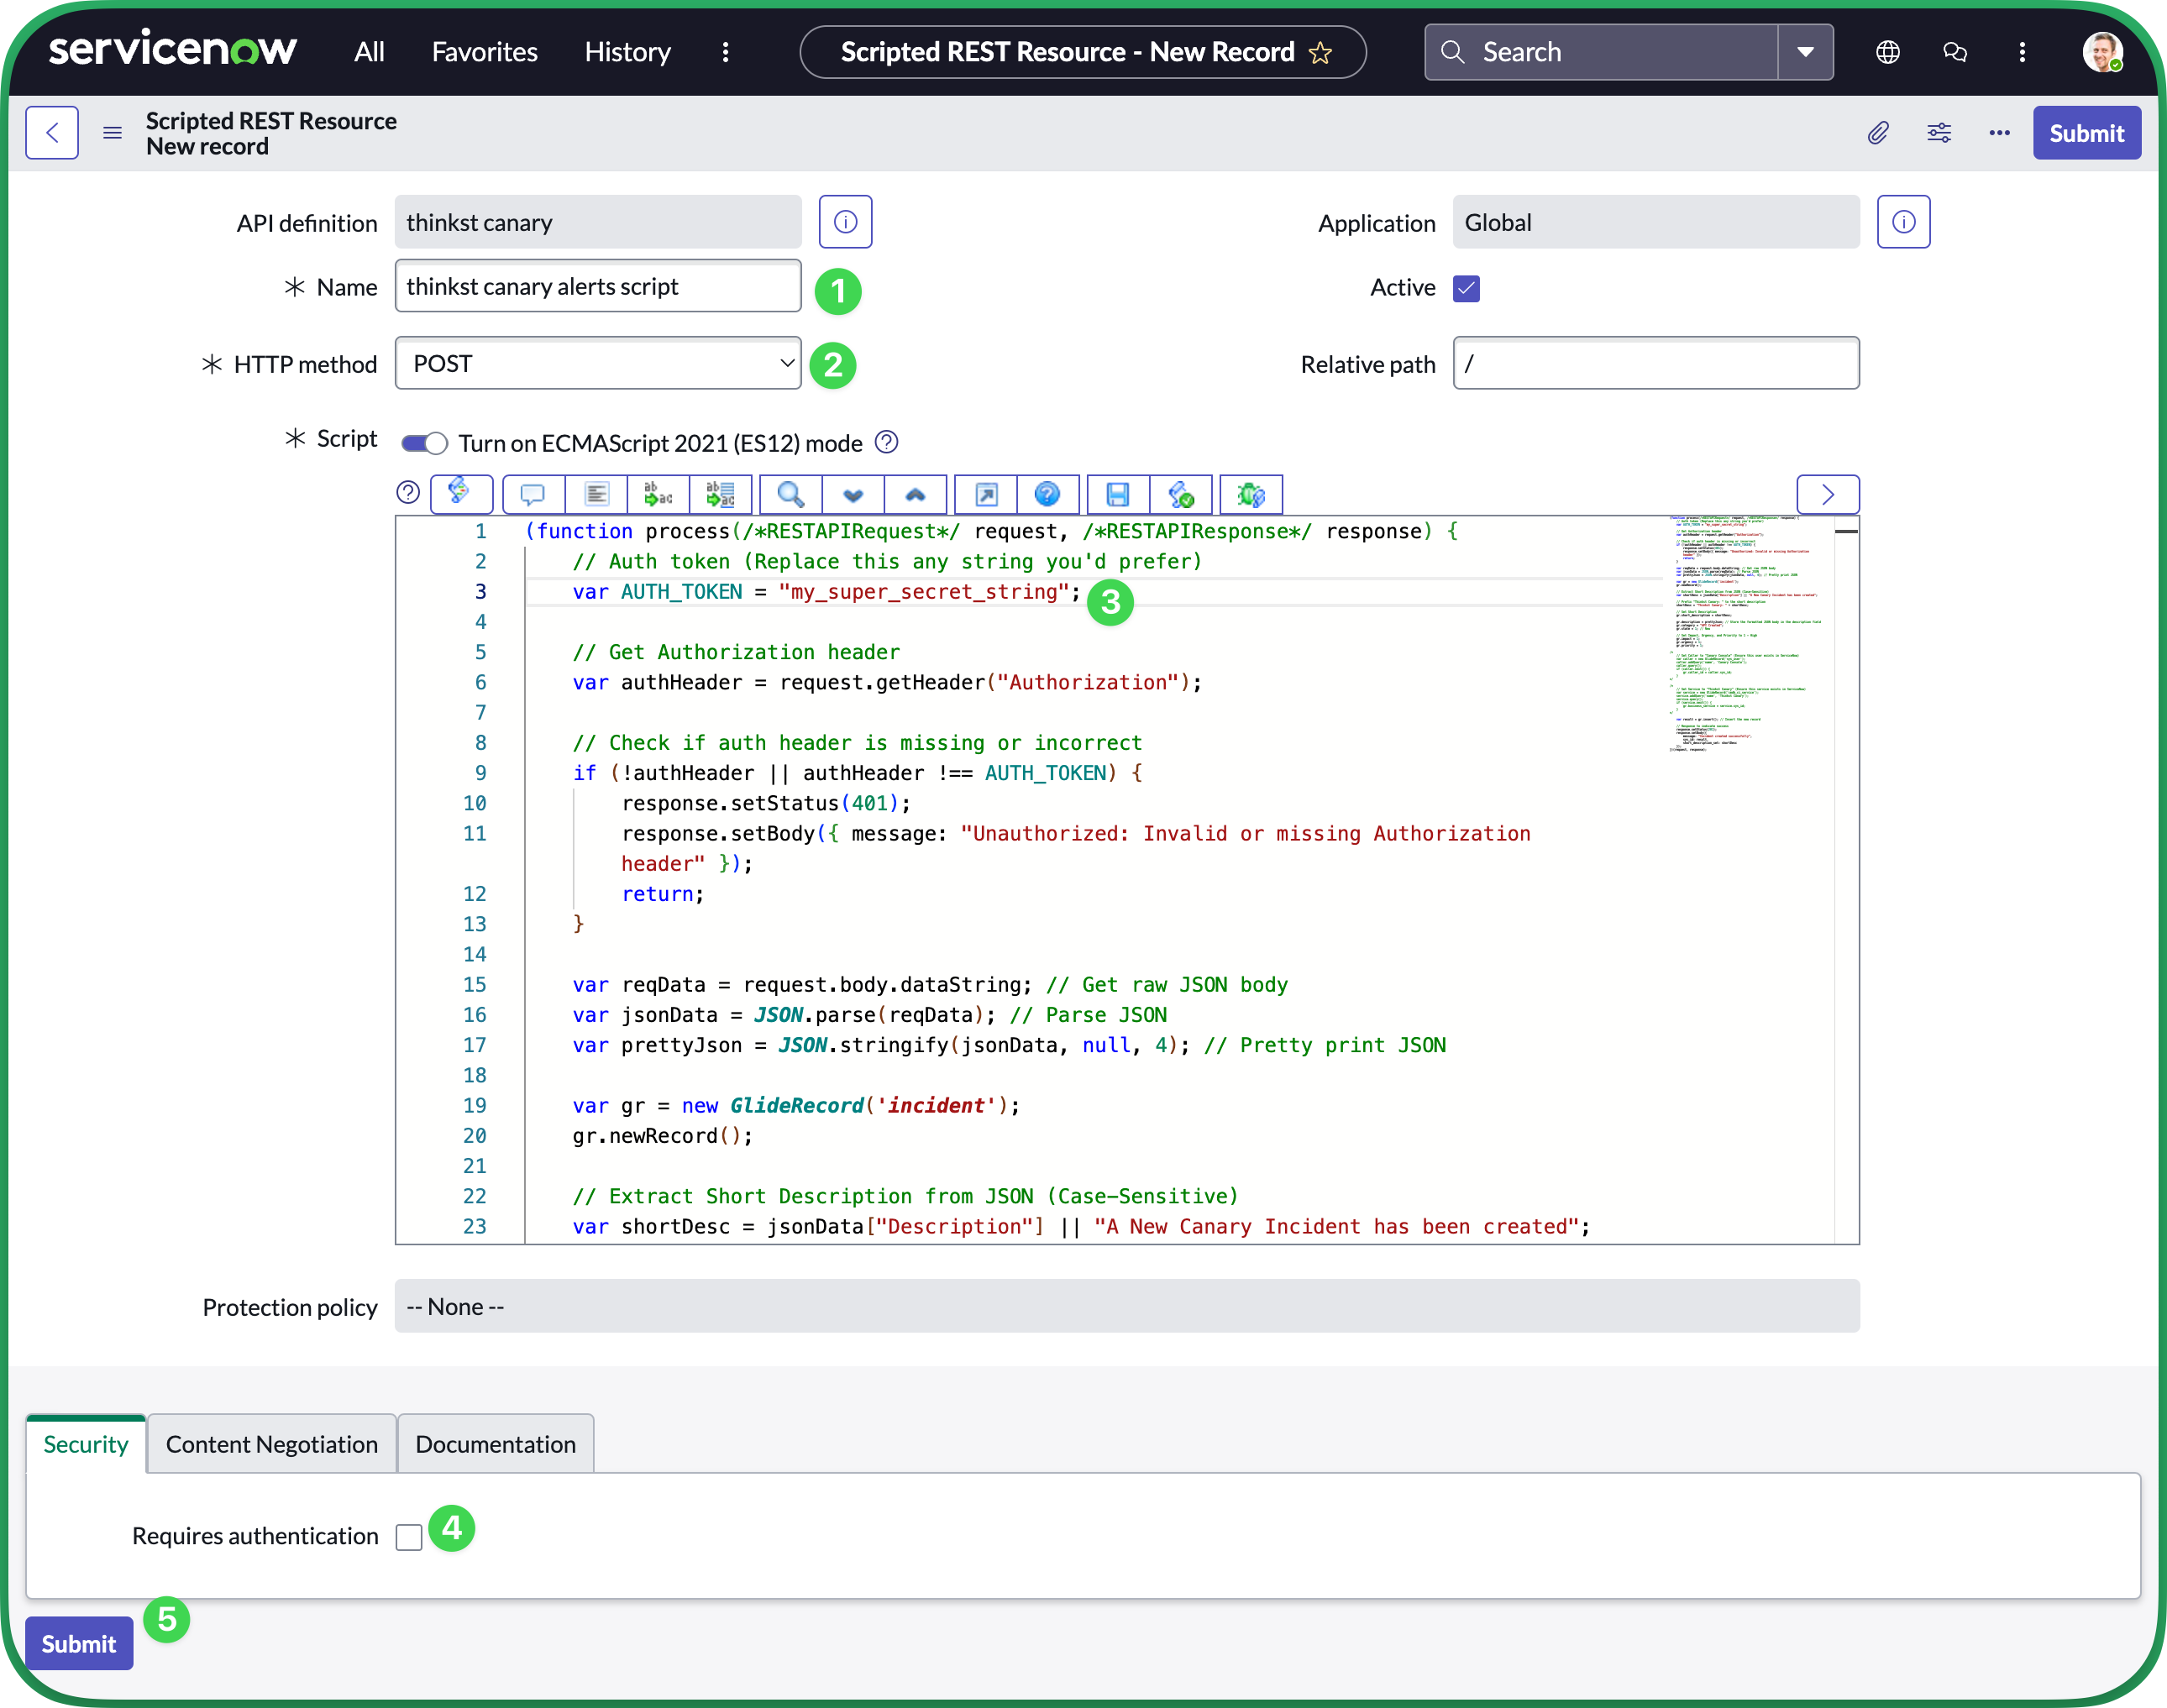Viewport: 2167px width, 1708px height.
Task: Click the global Search input
Action: [x=1603, y=52]
